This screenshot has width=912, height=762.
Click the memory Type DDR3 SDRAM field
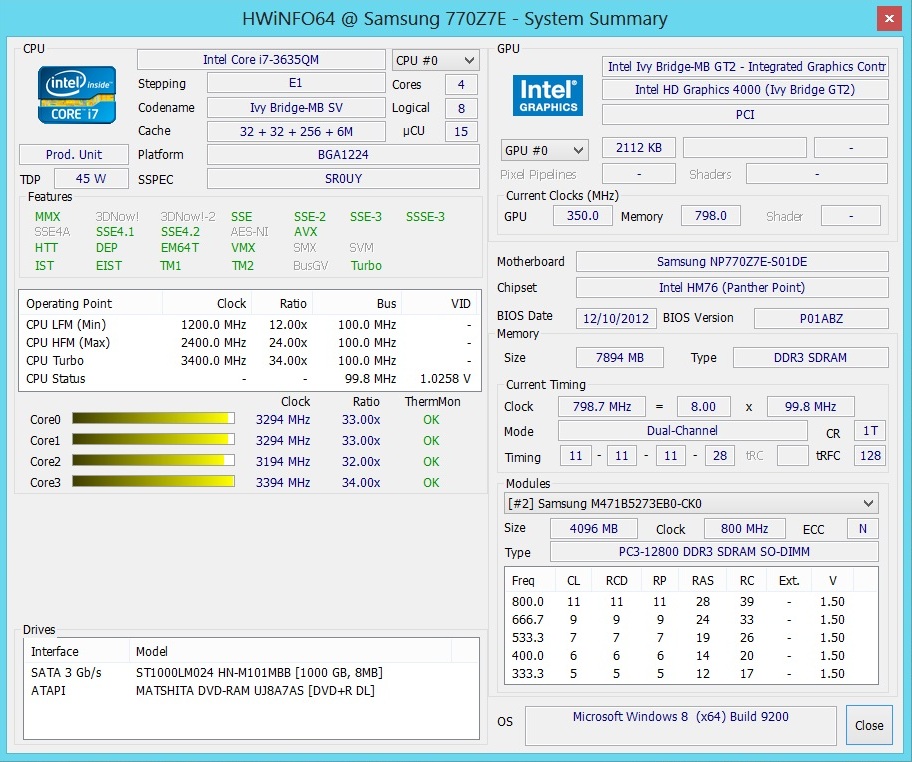[x=810, y=358]
